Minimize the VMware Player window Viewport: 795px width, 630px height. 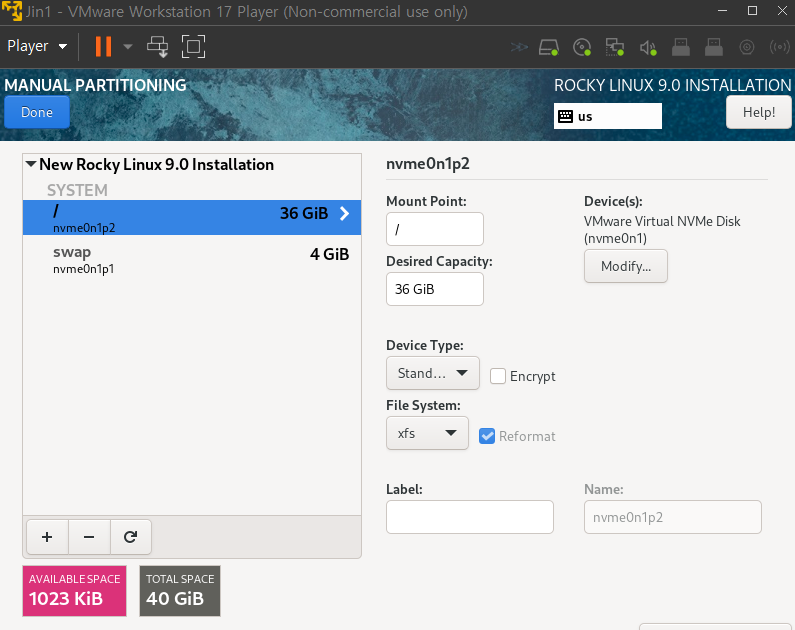pos(722,11)
